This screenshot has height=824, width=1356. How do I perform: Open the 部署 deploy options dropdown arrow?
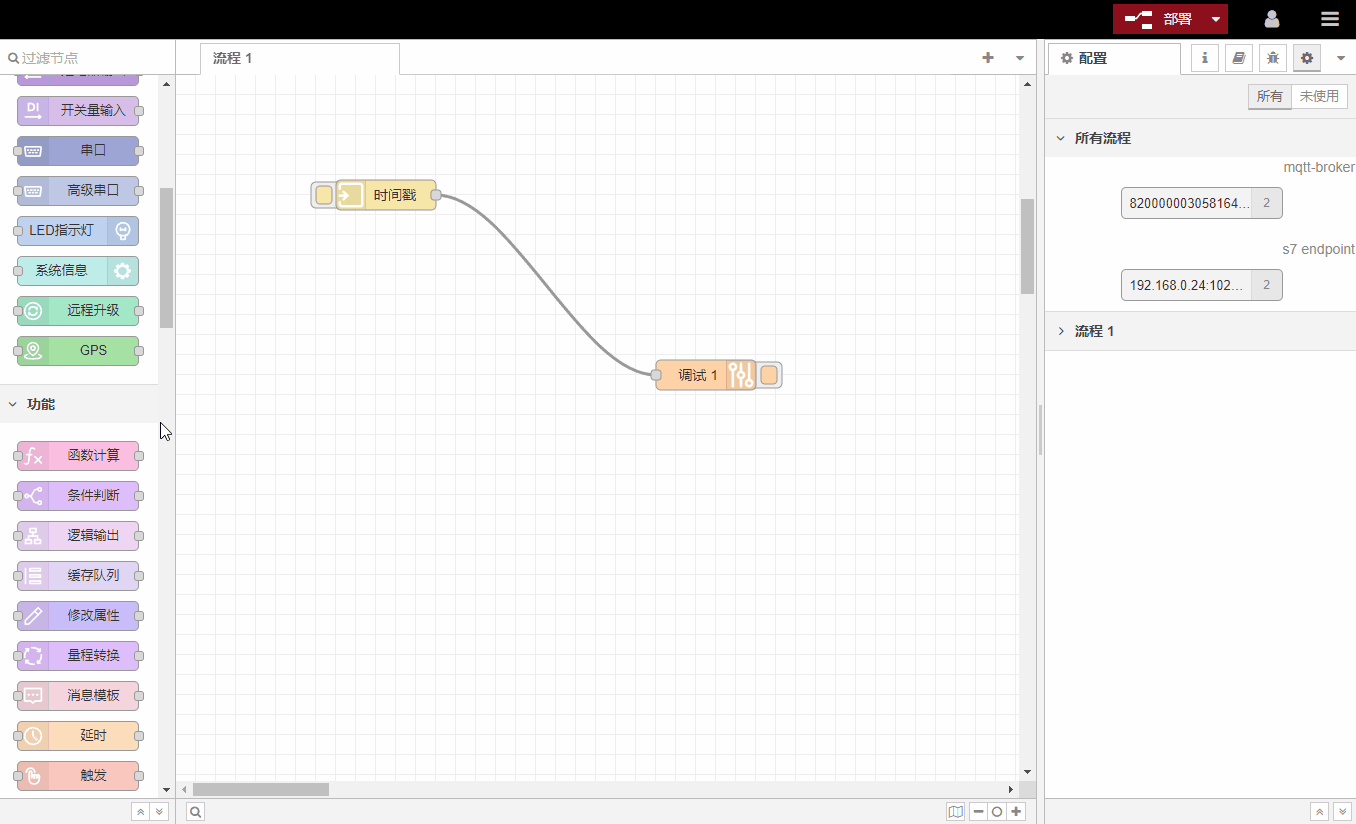(x=1215, y=19)
